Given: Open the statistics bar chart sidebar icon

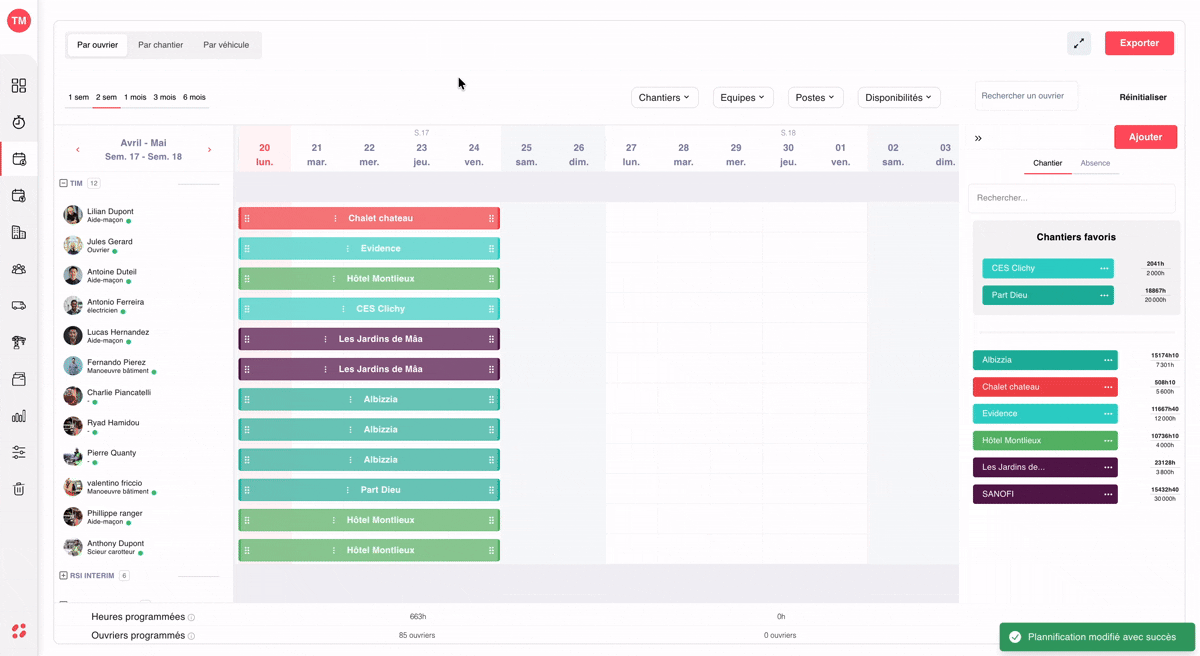Looking at the screenshot, I should 19,416.
